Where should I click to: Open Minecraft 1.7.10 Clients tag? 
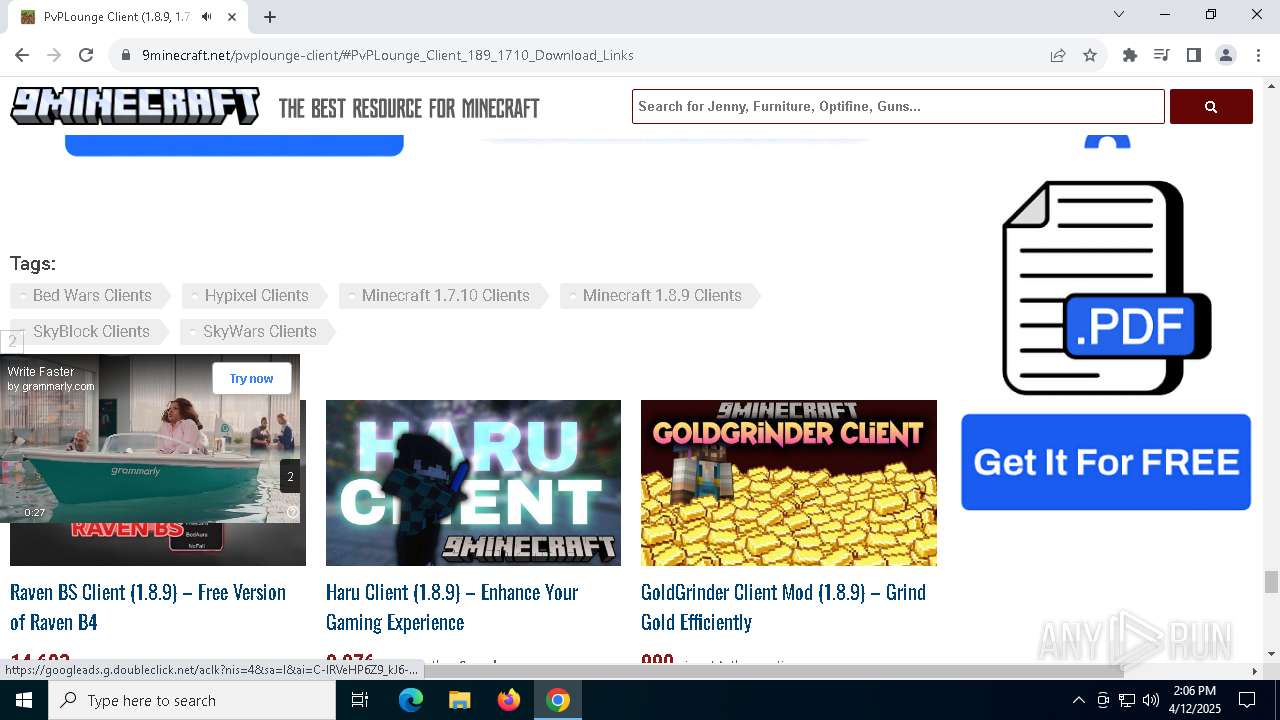point(444,295)
